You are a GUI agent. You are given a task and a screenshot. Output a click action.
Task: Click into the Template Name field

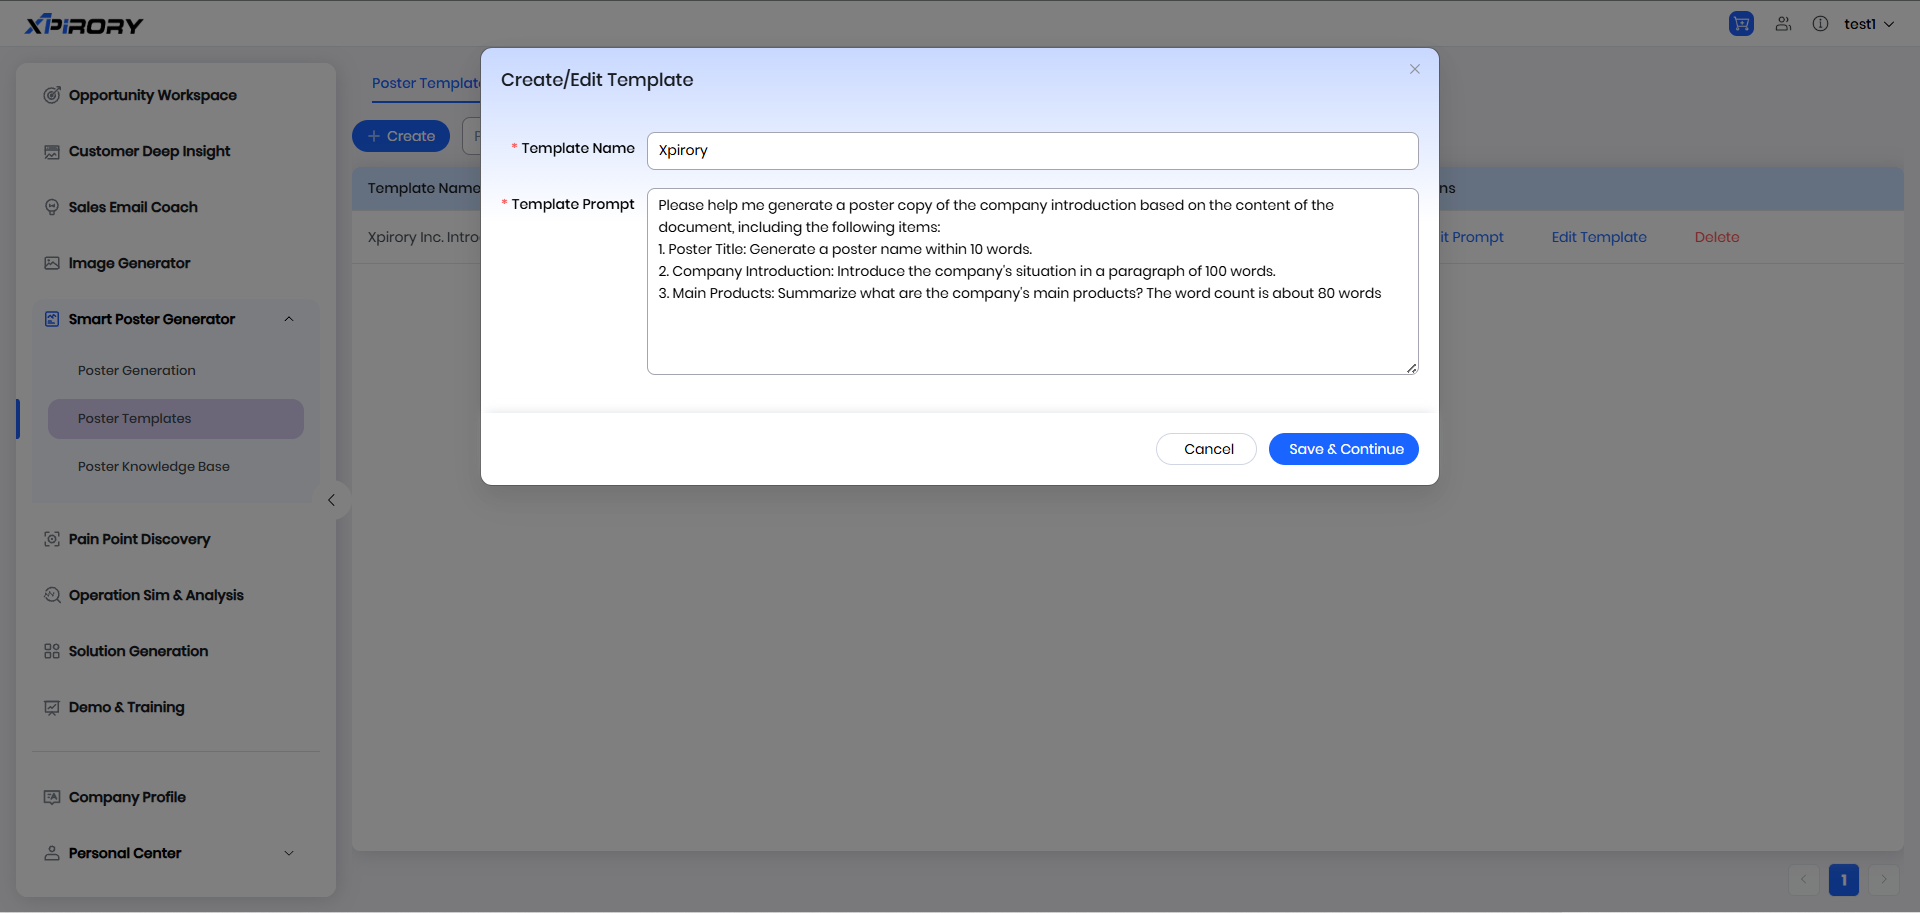[x=1032, y=151]
